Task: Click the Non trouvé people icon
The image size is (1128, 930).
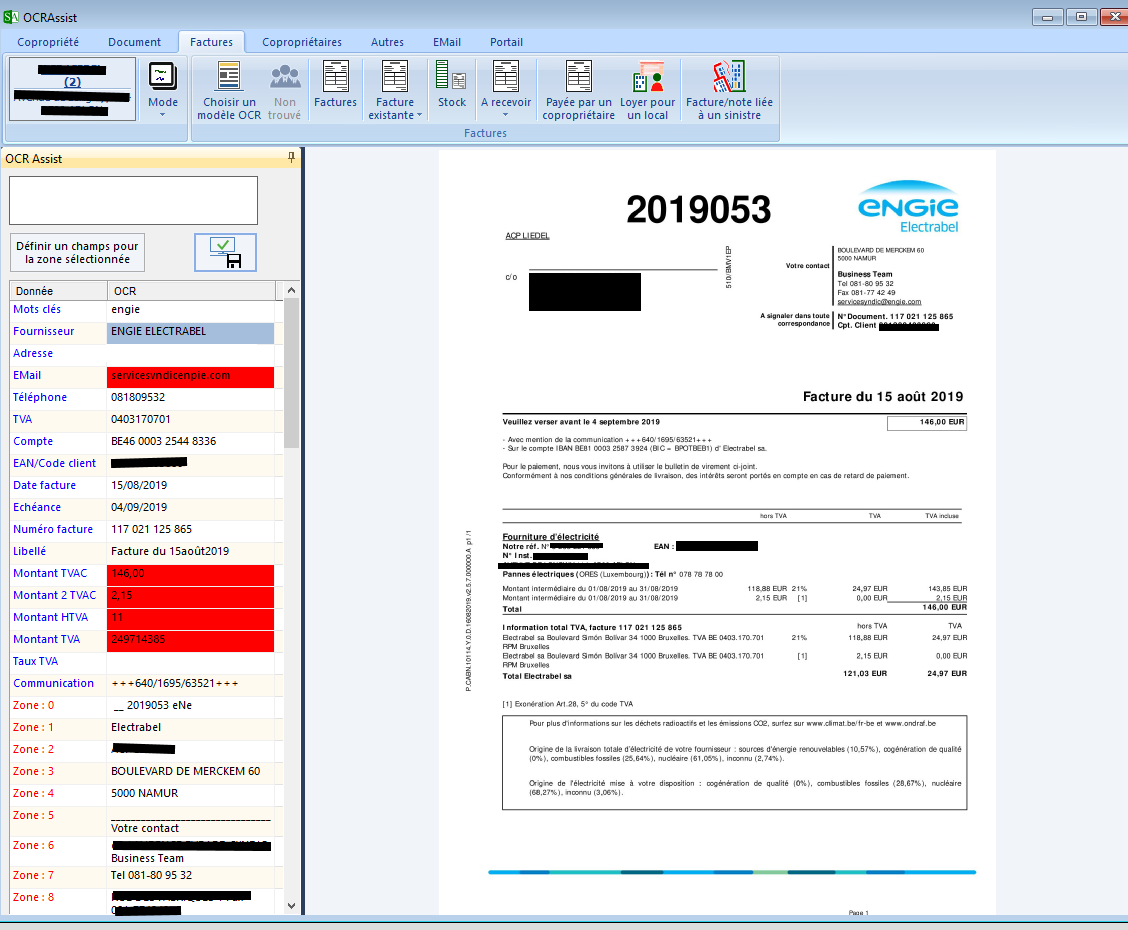Action: click(285, 77)
